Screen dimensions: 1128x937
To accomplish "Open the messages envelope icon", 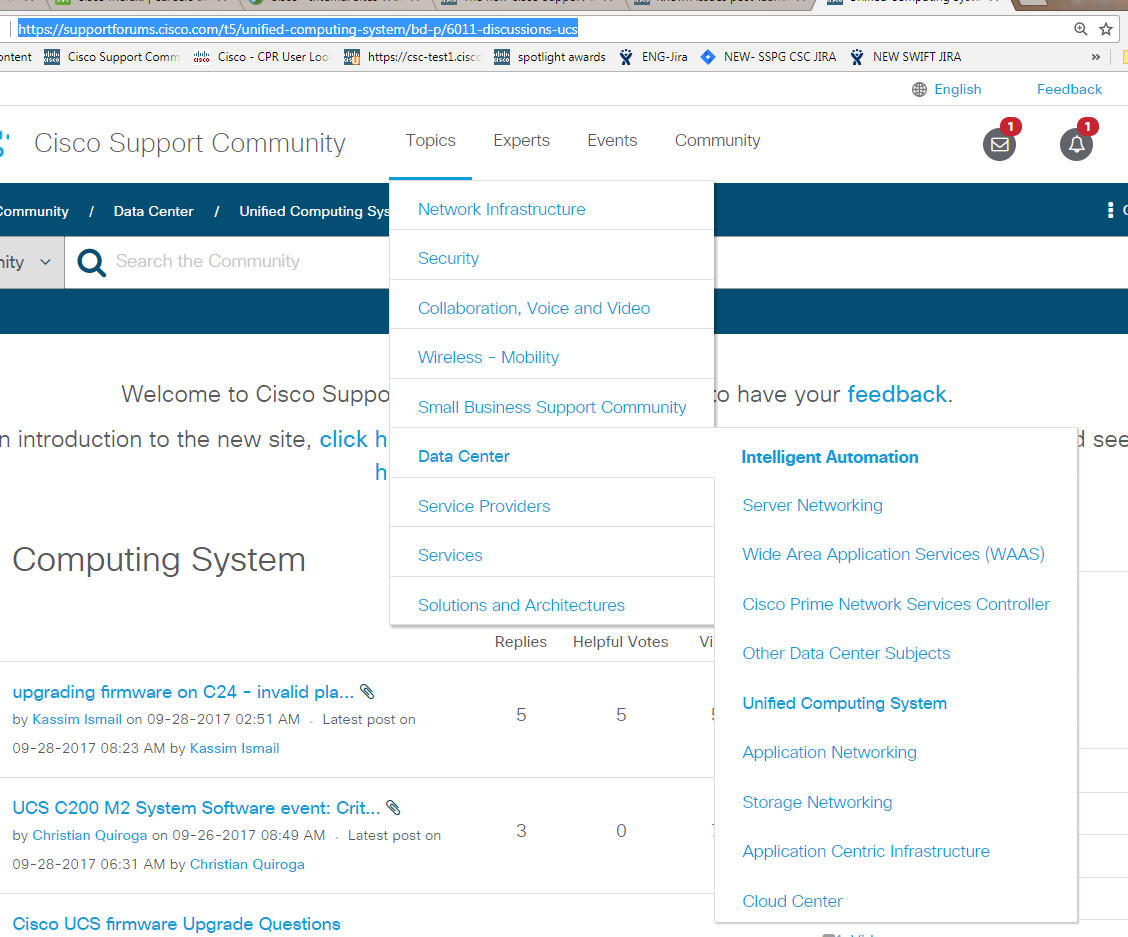I will pyautogui.click(x=999, y=146).
